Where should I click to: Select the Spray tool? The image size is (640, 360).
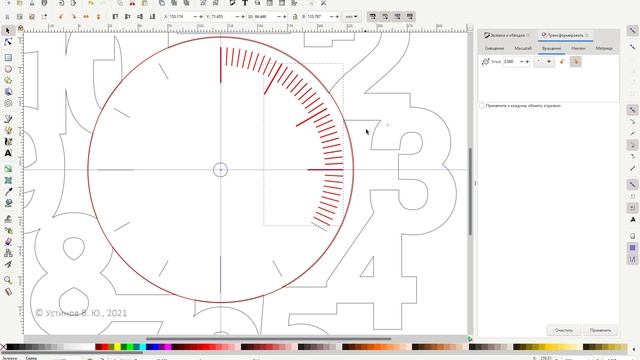[x=8, y=230]
